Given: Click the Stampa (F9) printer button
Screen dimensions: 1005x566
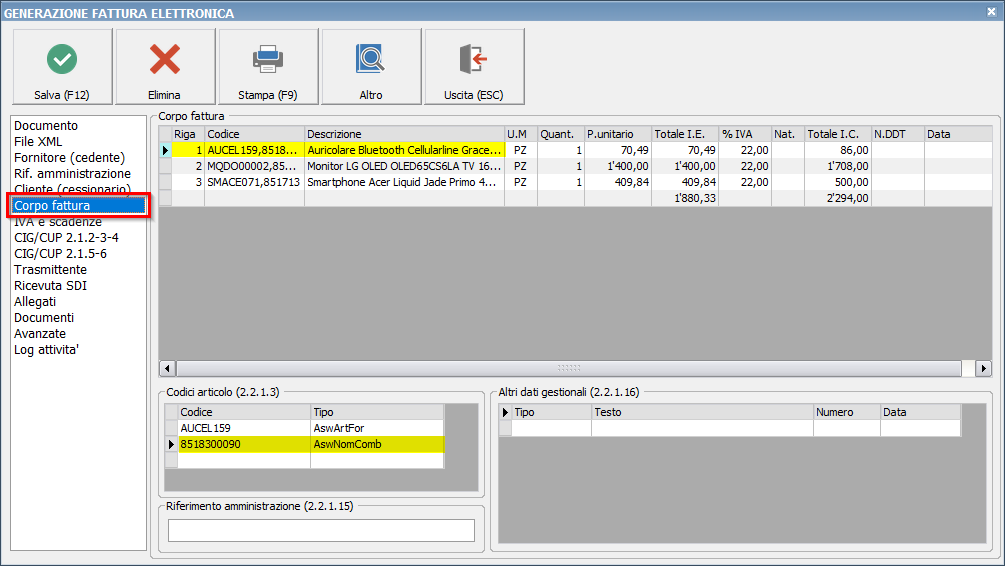Looking at the screenshot, I should click(x=268, y=67).
